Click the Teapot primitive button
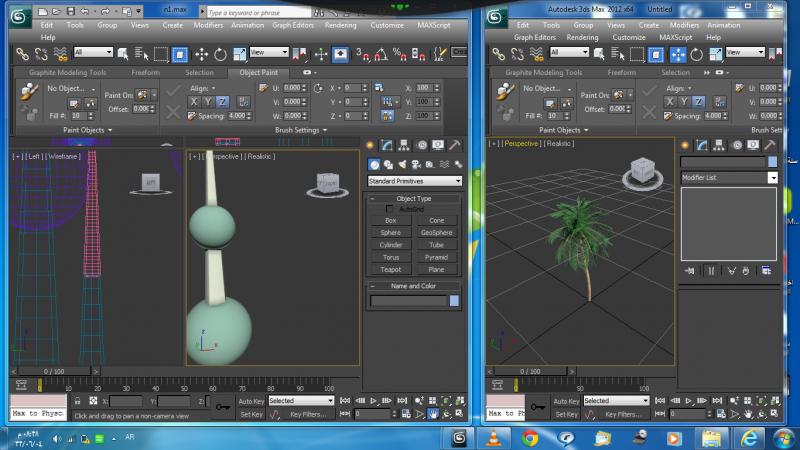This screenshot has width=800, height=450. [390, 269]
